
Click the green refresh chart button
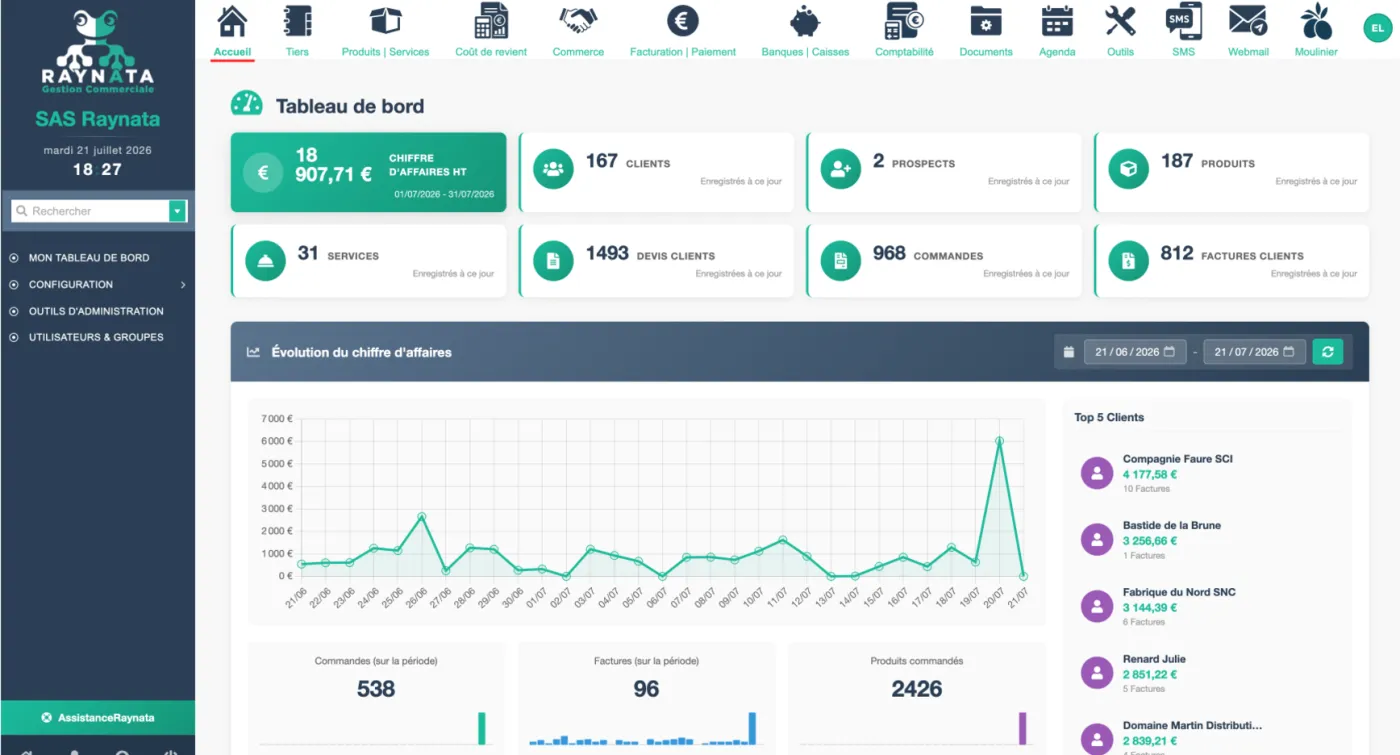point(1327,352)
